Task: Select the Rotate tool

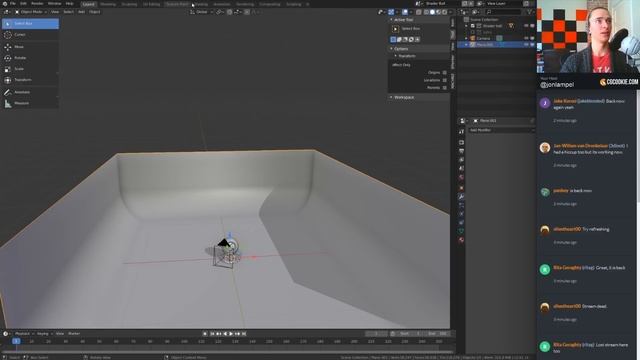Action: pyautogui.click(x=30, y=58)
